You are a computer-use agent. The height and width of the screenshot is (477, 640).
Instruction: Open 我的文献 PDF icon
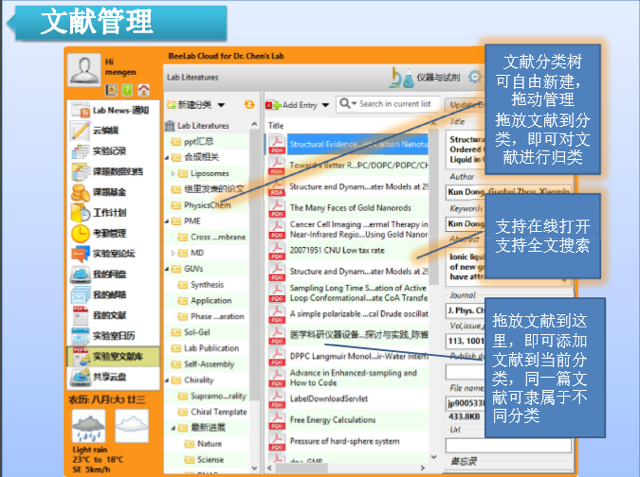[x=80, y=315]
